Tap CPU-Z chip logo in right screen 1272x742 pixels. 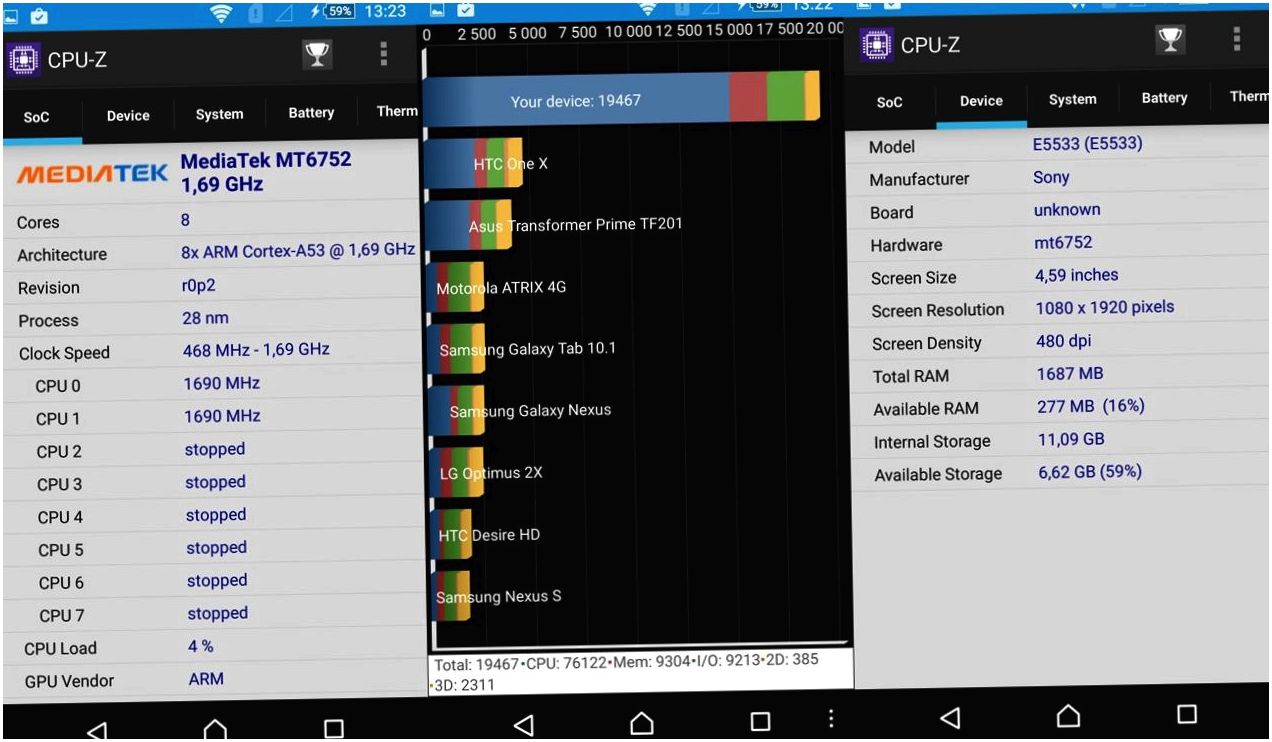(x=877, y=44)
